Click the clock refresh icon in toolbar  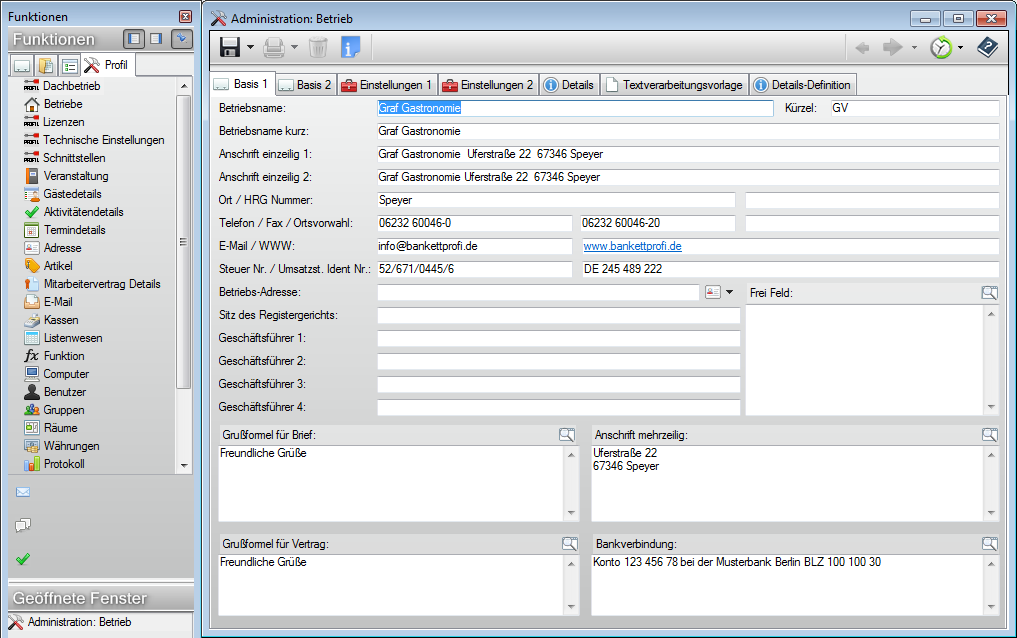click(x=940, y=47)
